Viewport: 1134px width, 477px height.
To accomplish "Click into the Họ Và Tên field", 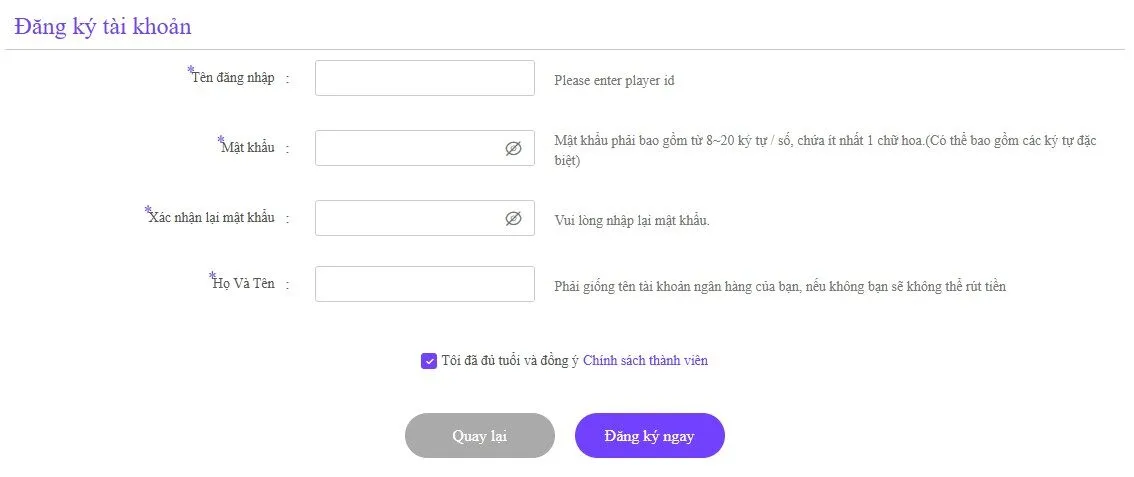I will click(424, 284).
